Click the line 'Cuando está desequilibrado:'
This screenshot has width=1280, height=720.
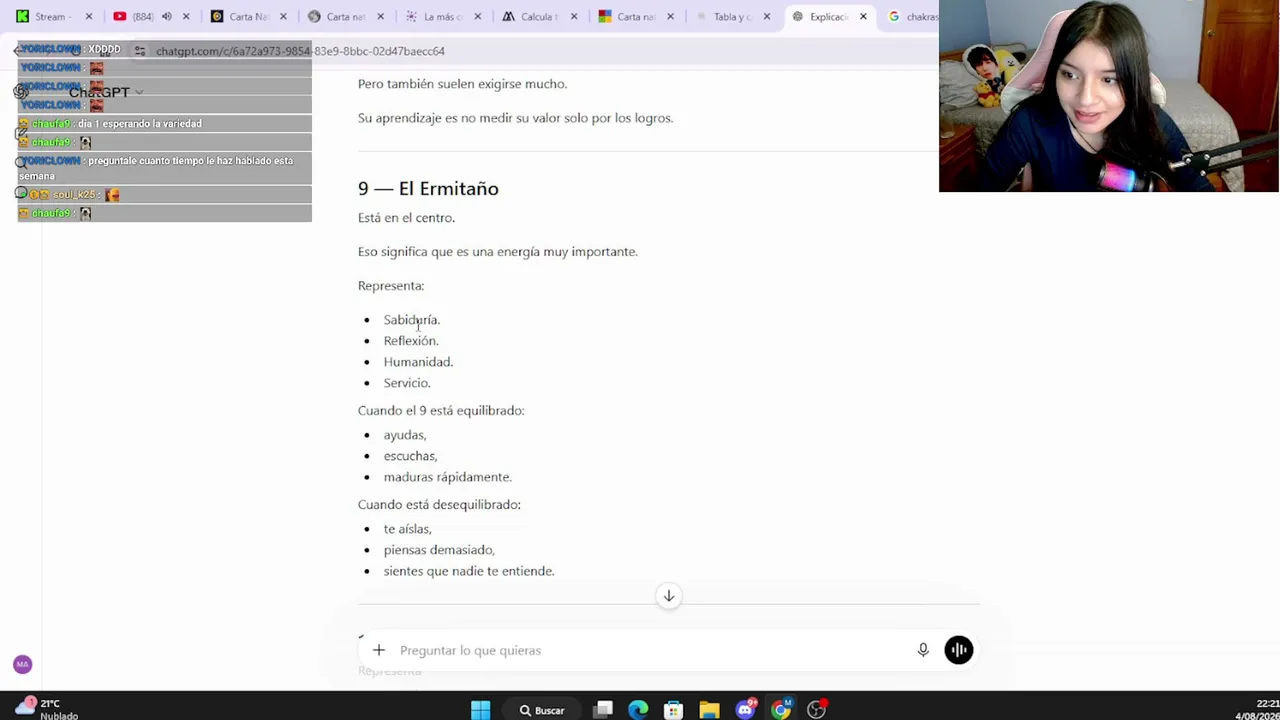439,504
